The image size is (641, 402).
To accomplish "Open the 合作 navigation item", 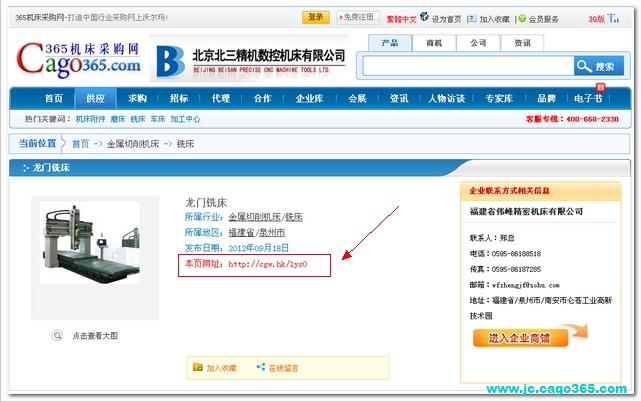I will click(x=262, y=99).
